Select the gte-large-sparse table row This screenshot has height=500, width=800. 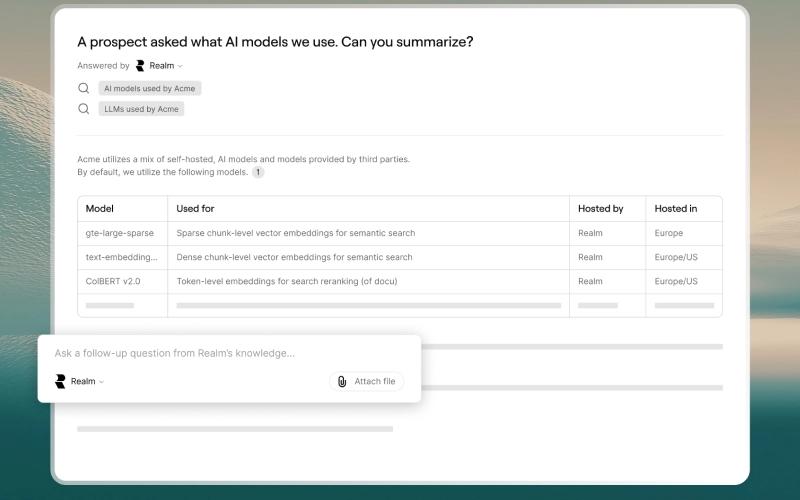400,233
